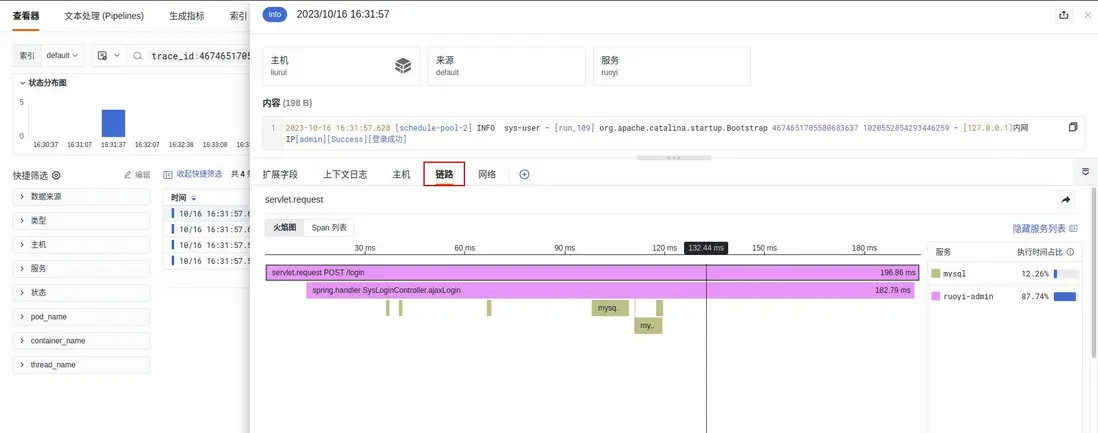1098x433 pixels.
Task: Click the 主机 liurui card
Action: pyautogui.click(x=341, y=66)
